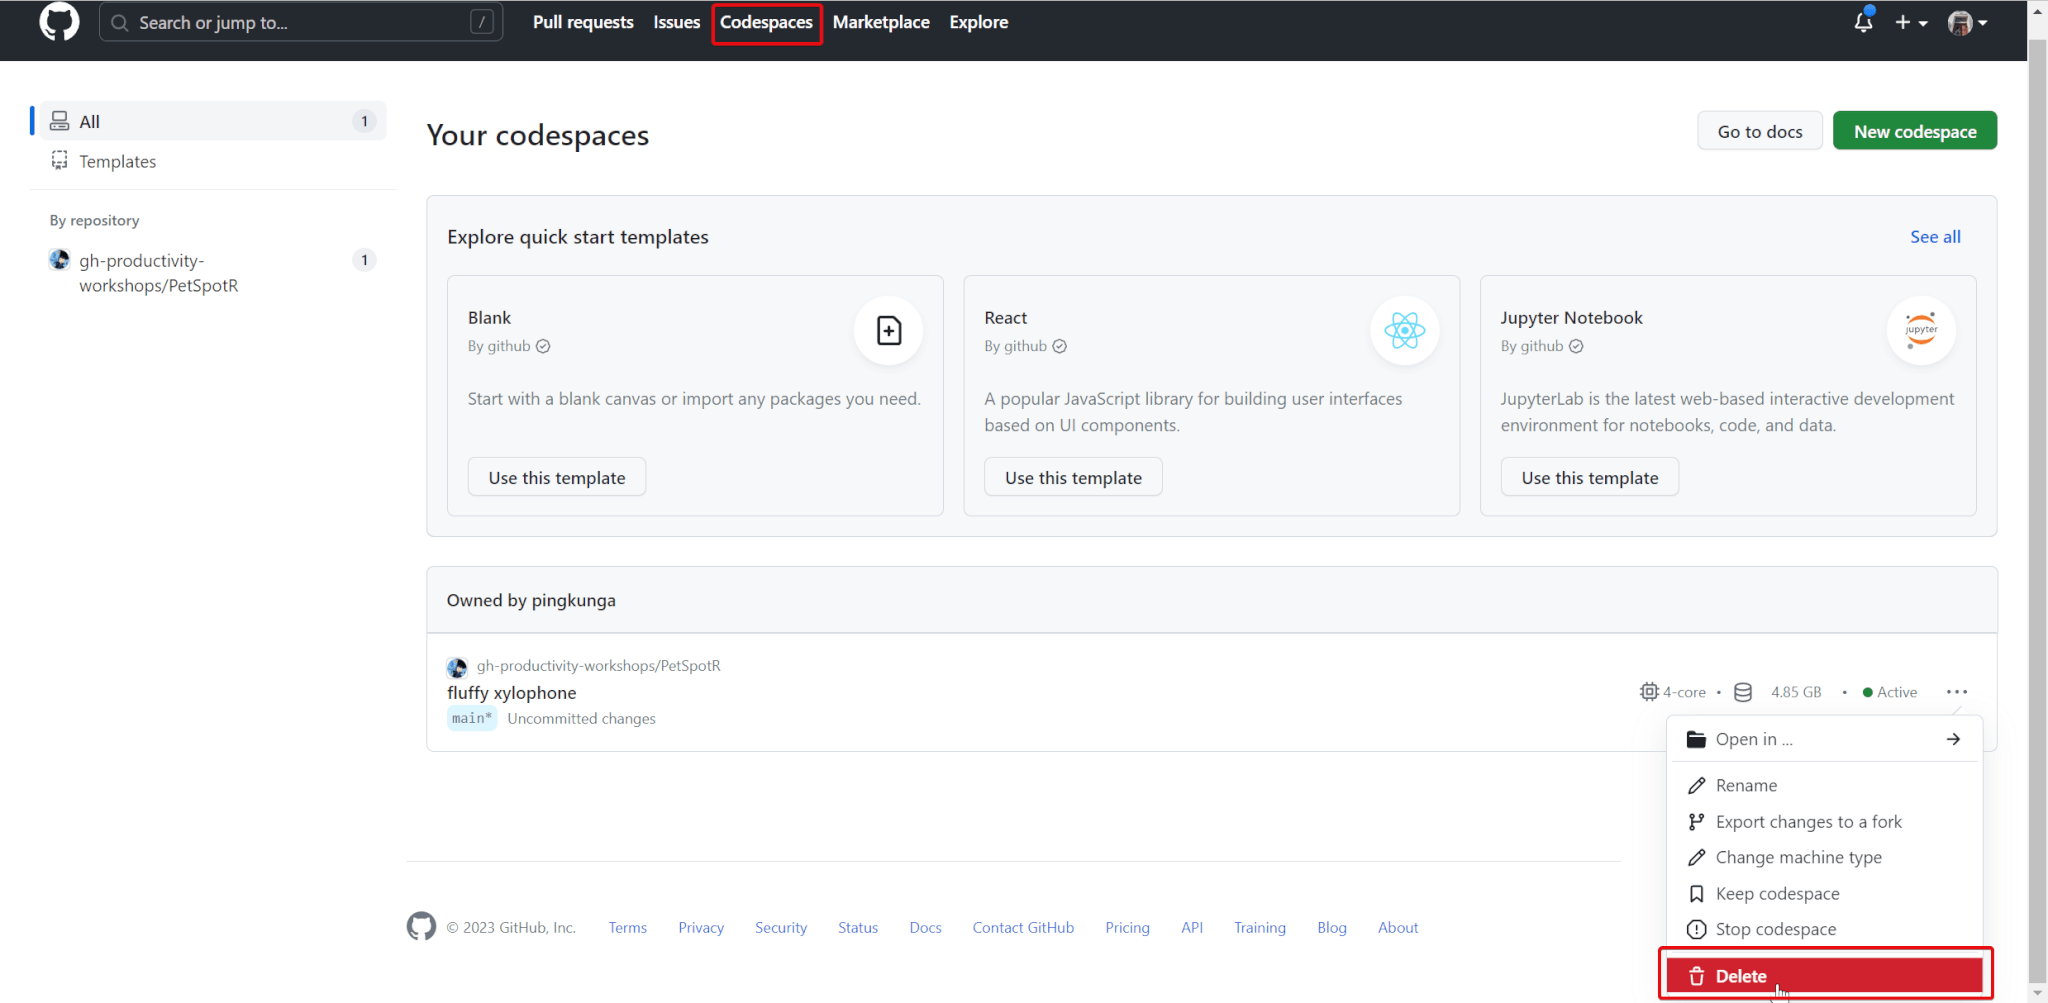The image size is (2048, 1003).
Task: Open the create new dropdown in the header
Action: coord(1910,22)
